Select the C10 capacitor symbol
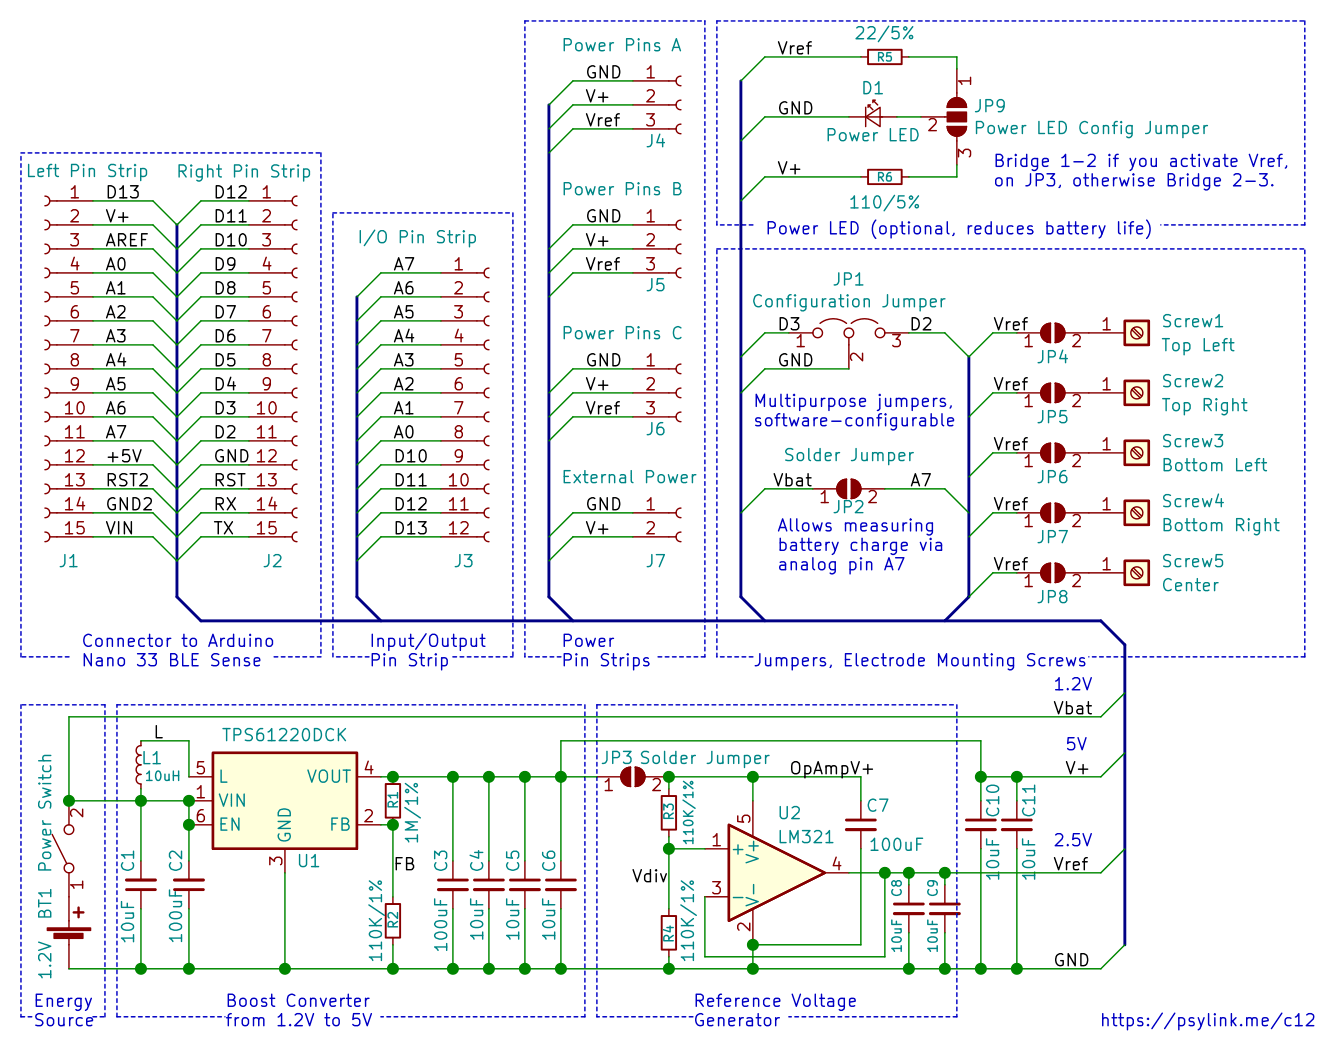The height and width of the screenshot is (1051, 1335). (x=981, y=825)
